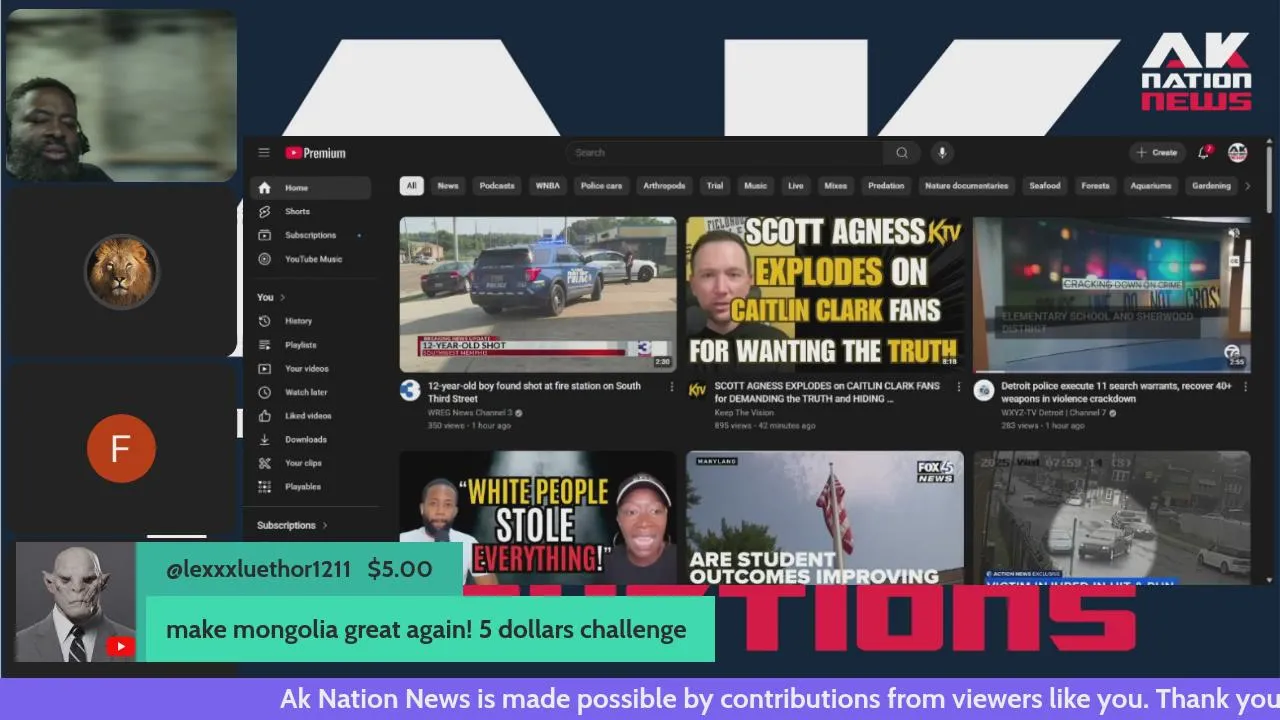Image resolution: width=1280 pixels, height=720 pixels.
Task: Select the Podcasts filter chip
Action: (497, 186)
